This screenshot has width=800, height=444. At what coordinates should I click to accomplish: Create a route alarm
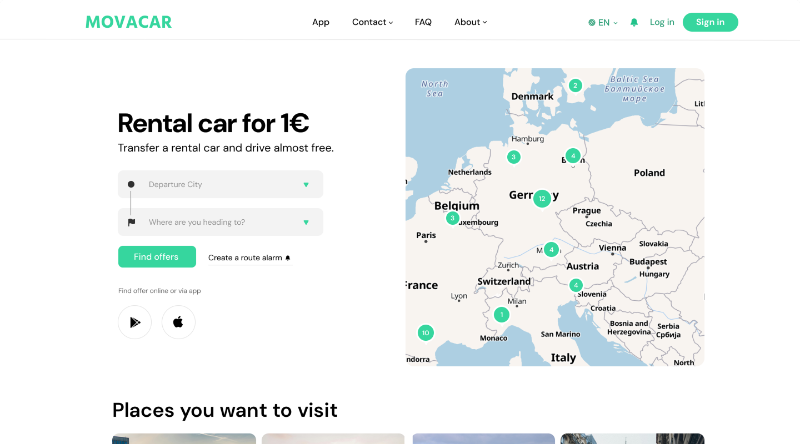(x=249, y=257)
